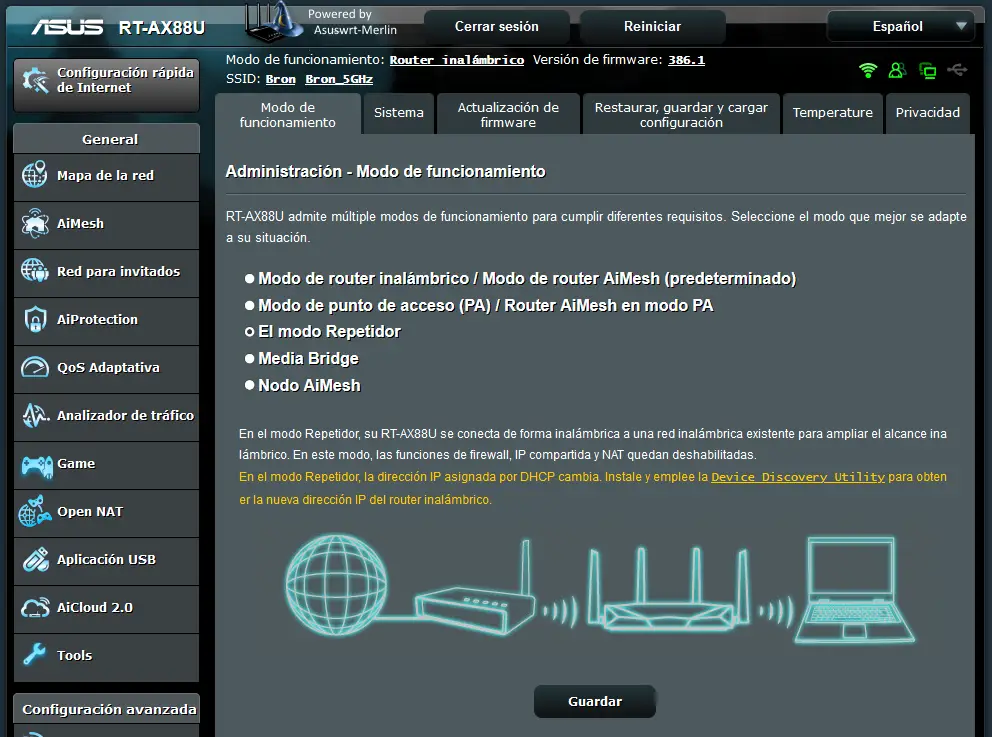The width and height of the screenshot is (992, 737).
Task: Click the Red para invitados icon
Action: click(x=34, y=271)
